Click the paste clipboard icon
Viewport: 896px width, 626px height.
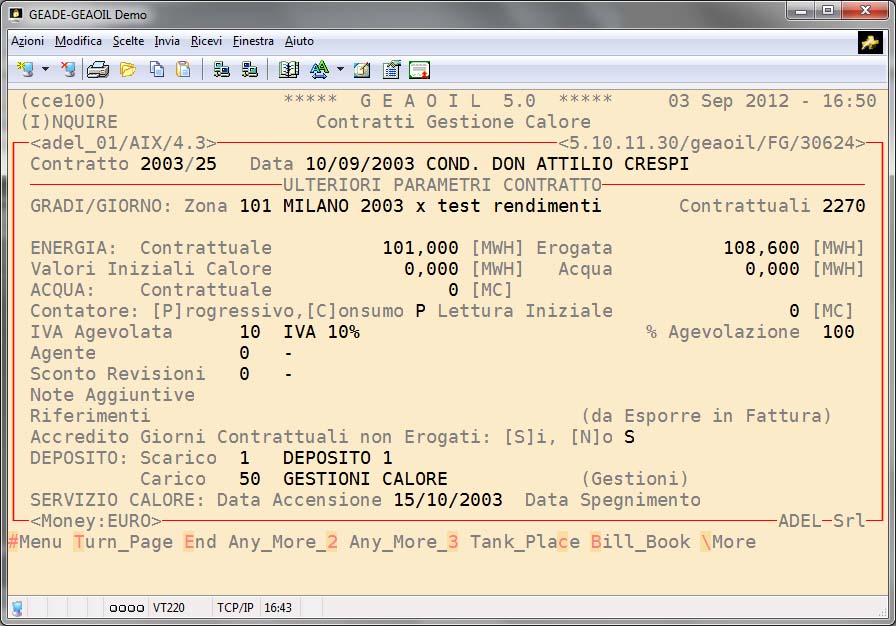[x=183, y=70]
